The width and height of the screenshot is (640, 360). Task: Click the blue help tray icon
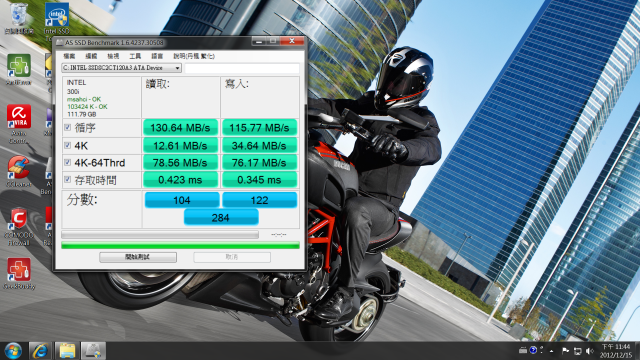pos(533,350)
